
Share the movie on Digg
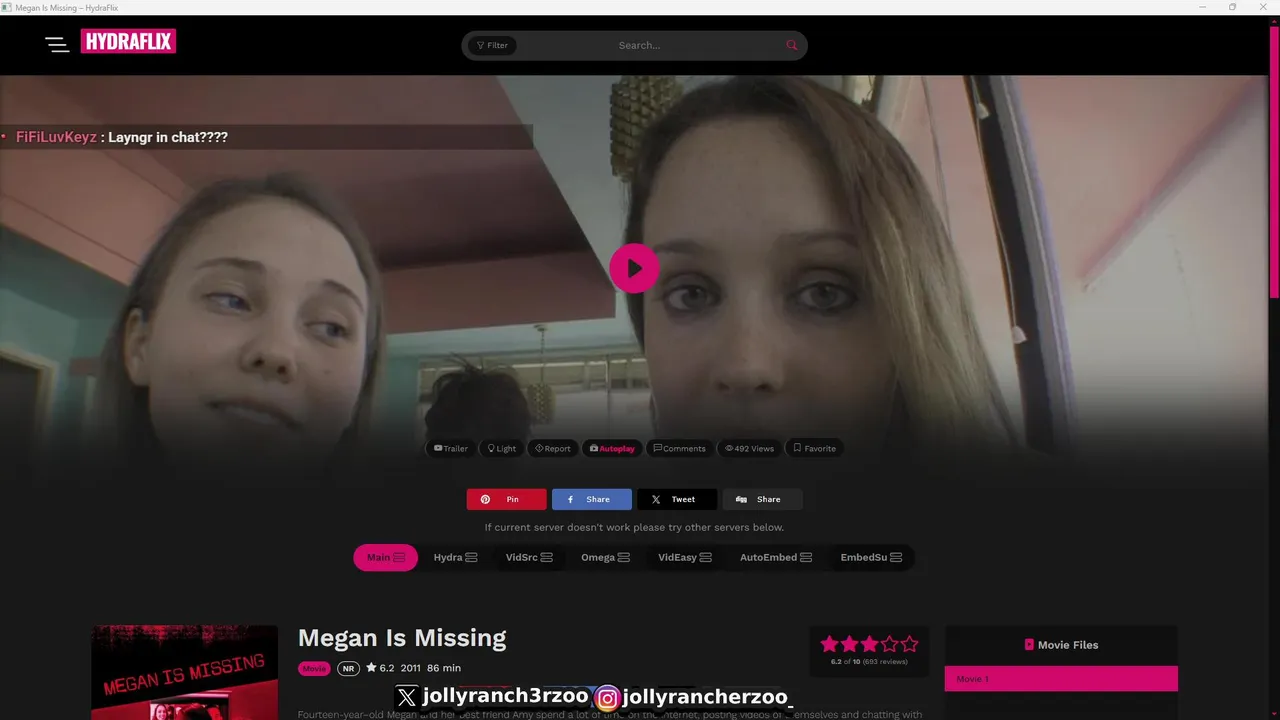tap(762, 499)
